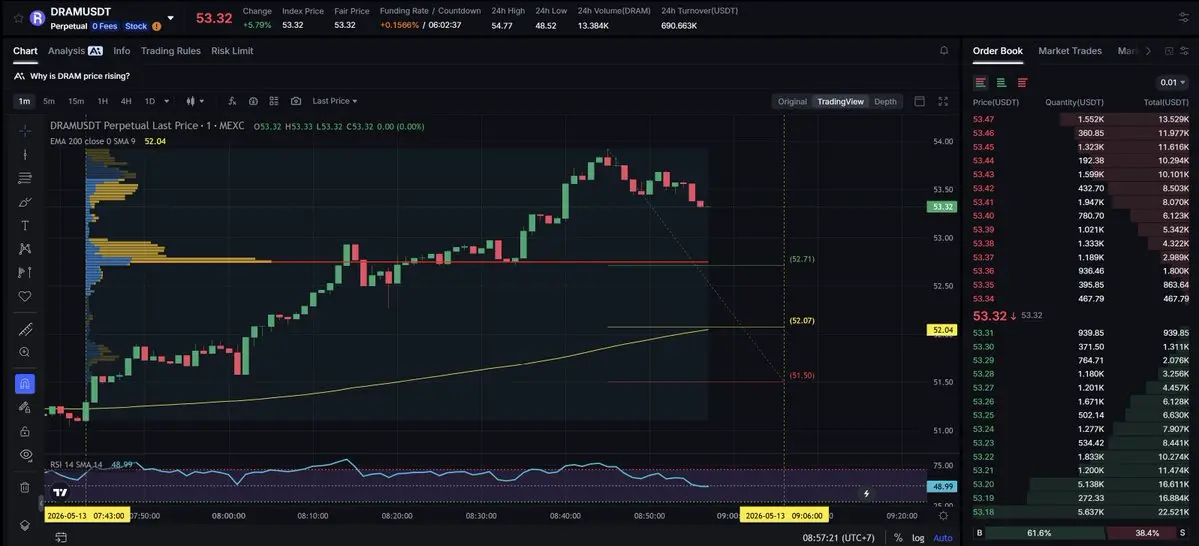
Task: Click the camera snapshot icon in chart toolbar
Action: click(x=296, y=101)
